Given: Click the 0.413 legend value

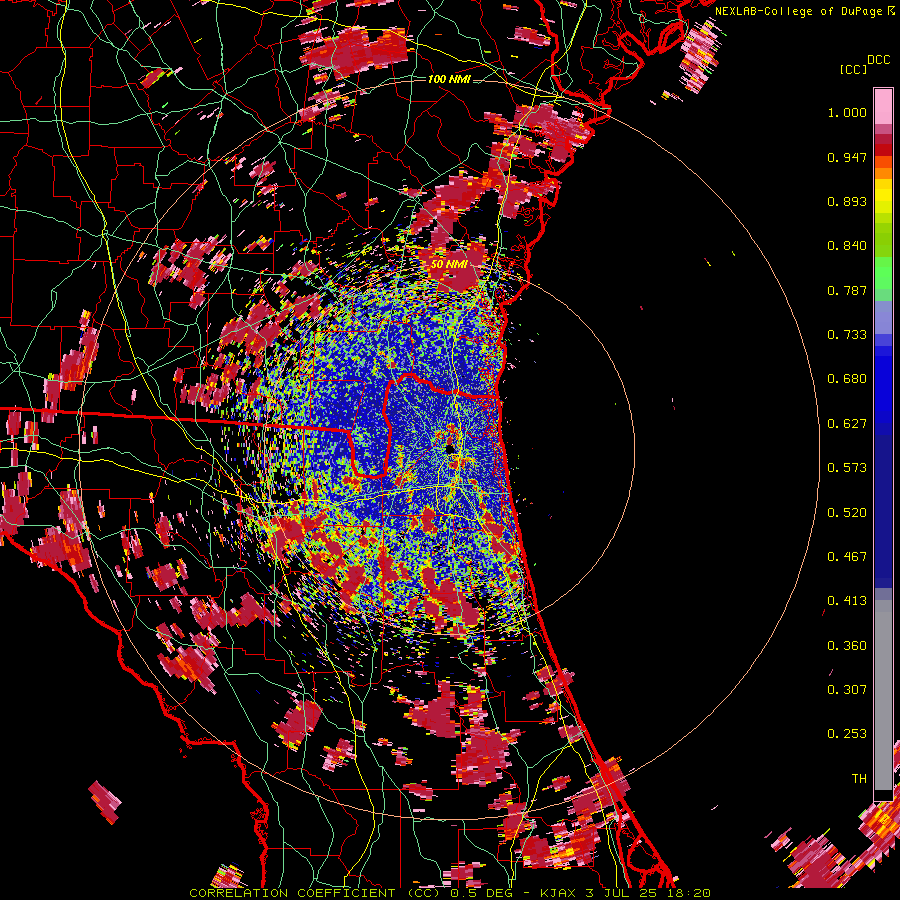Looking at the screenshot, I should (847, 601).
